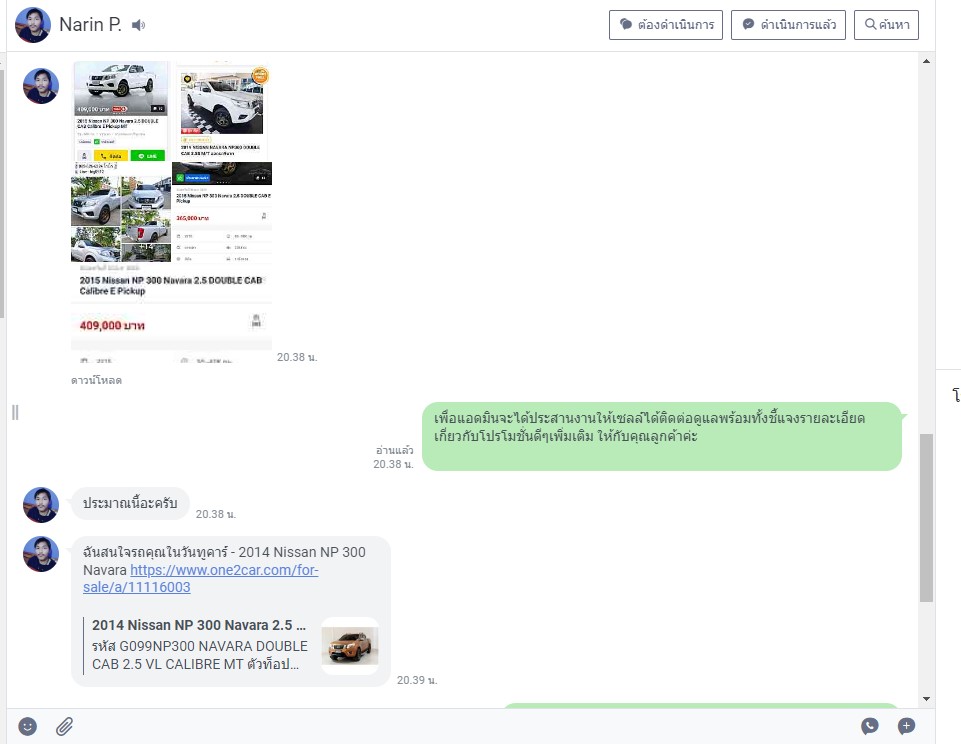Open the saved replies chat bubble icon
This screenshot has height=744, width=961.
tap(870, 727)
